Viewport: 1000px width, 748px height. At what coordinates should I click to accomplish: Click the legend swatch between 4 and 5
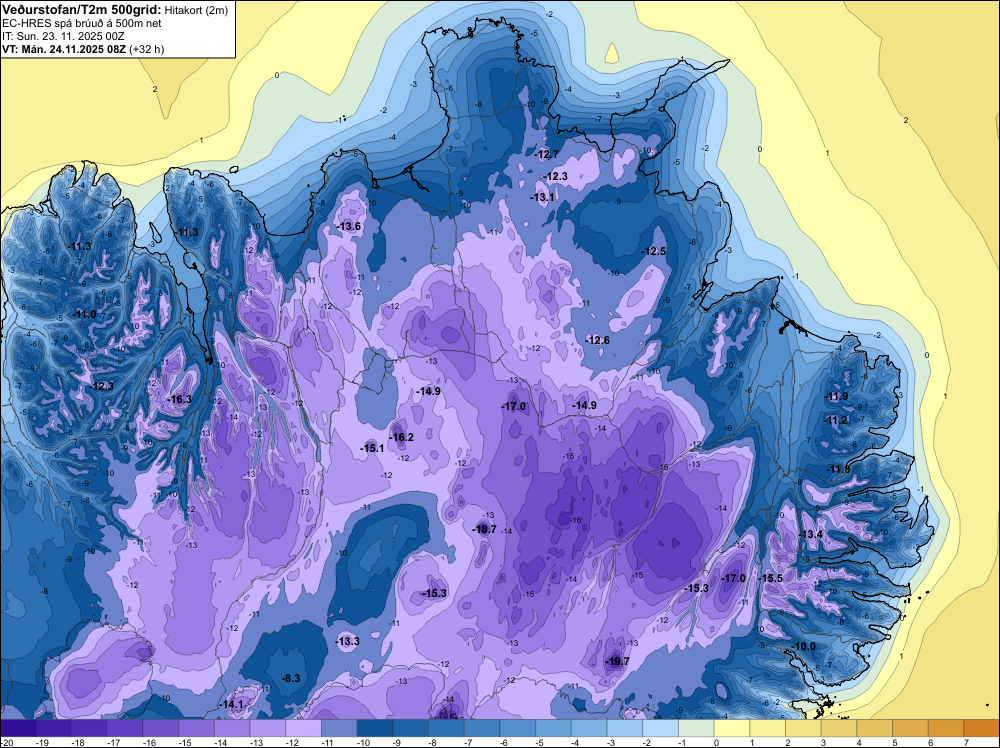(x=875, y=728)
